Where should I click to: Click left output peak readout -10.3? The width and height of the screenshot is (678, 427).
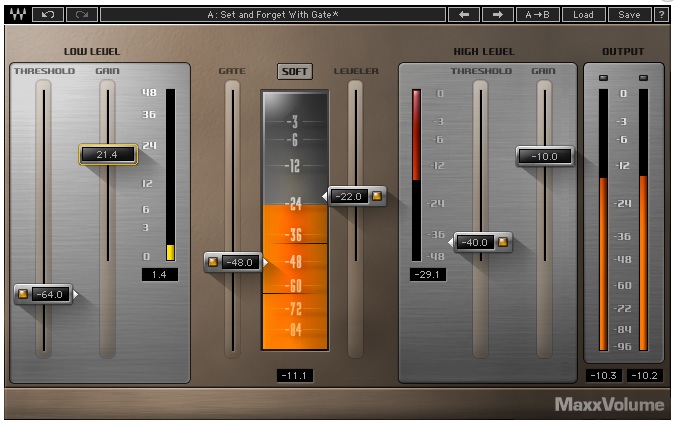click(604, 375)
